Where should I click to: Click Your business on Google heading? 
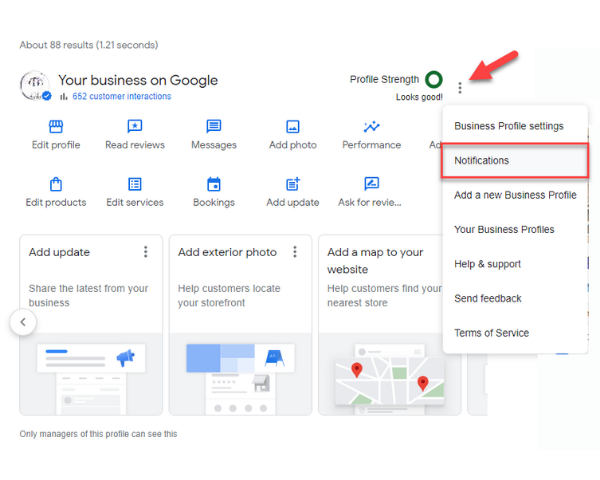pyautogui.click(x=138, y=80)
